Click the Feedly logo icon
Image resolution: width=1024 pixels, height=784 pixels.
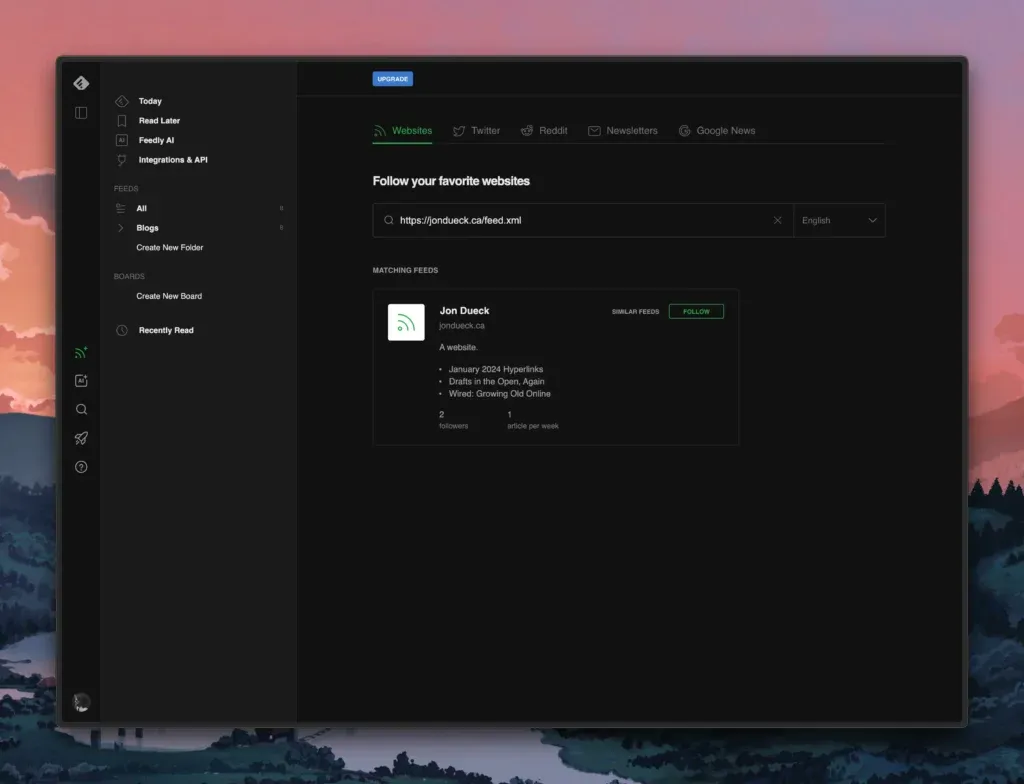pyautogui.click(x=81, y=83)
